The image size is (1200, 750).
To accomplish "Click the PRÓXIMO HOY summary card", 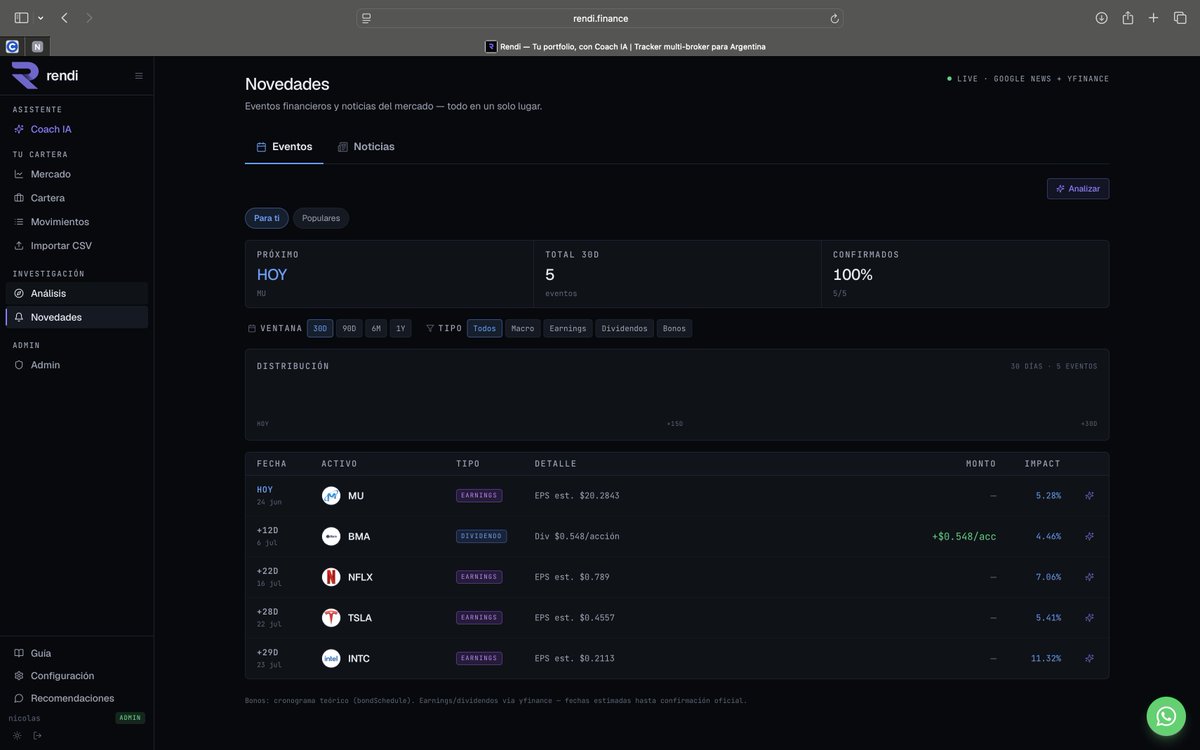I will pos(389,274).
